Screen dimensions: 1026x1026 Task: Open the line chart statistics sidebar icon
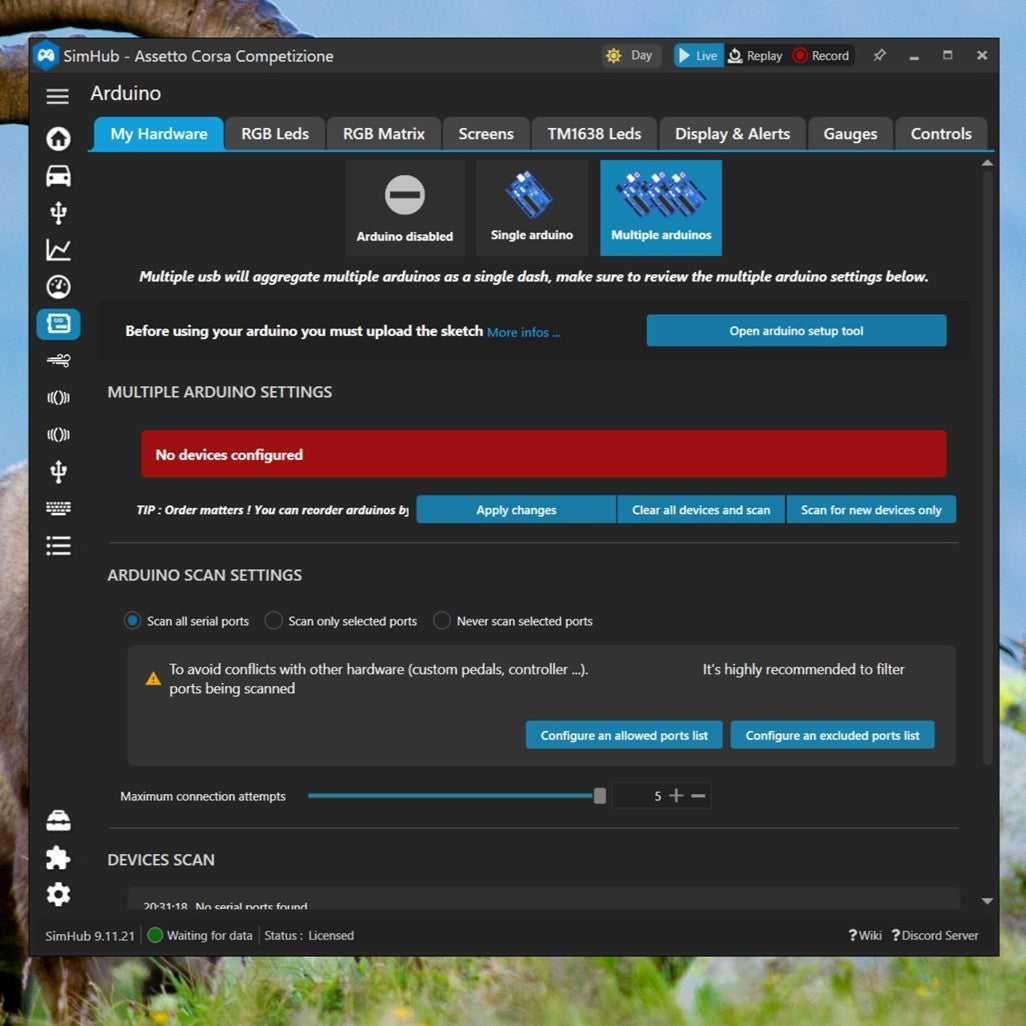tap(58, 249)
